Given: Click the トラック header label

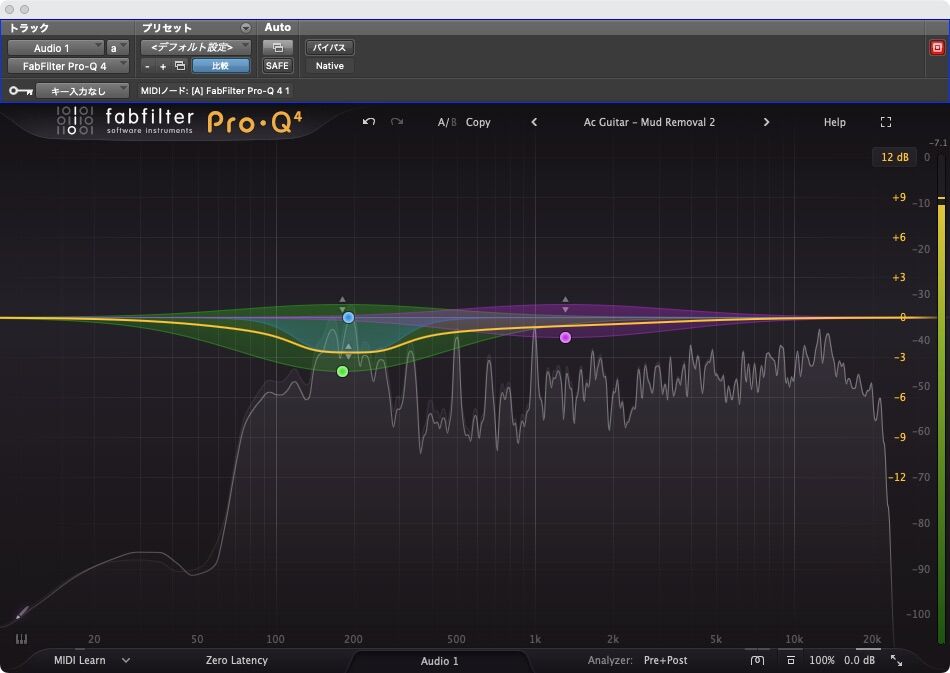Looking at the screenshot, I should (28, 28).
